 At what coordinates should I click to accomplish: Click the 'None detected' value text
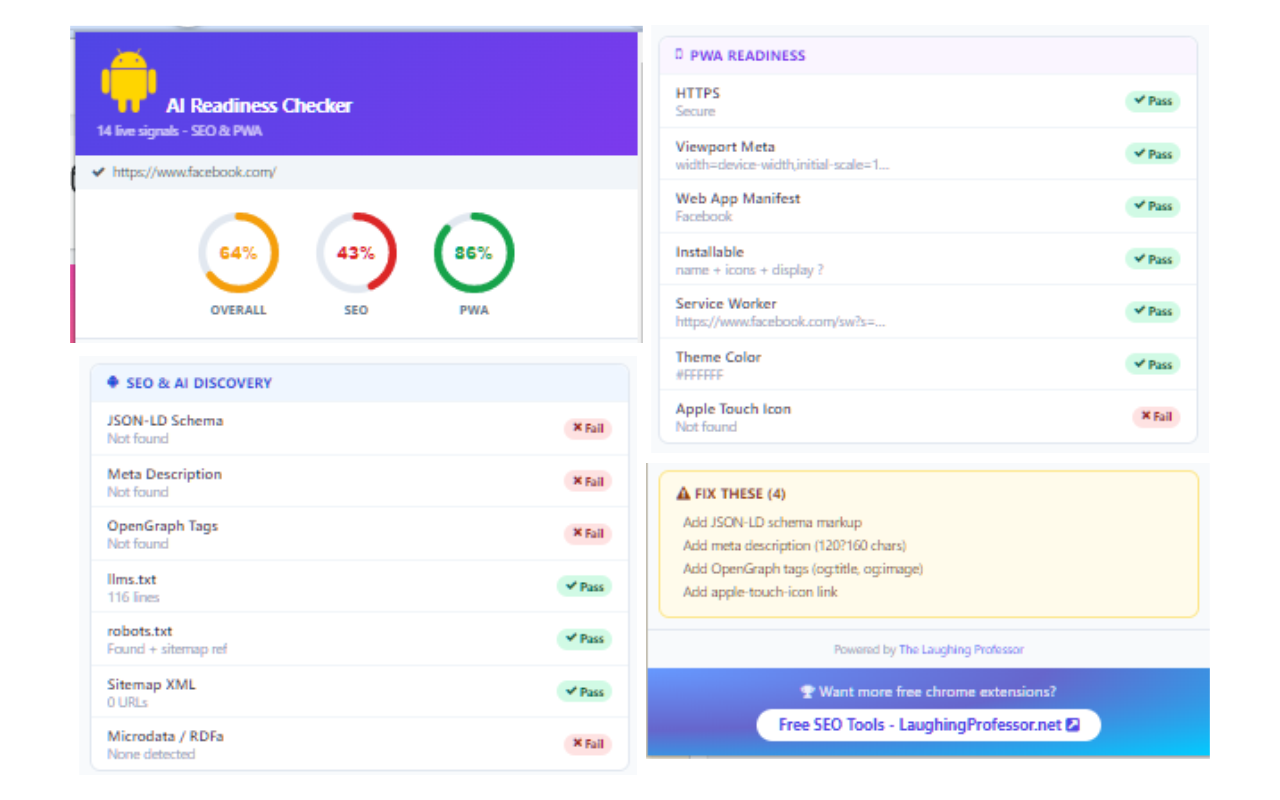click(151, 754)
